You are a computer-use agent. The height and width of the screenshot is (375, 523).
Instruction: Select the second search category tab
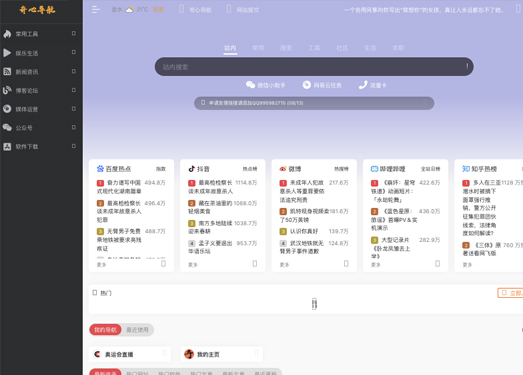click(258, 48)
